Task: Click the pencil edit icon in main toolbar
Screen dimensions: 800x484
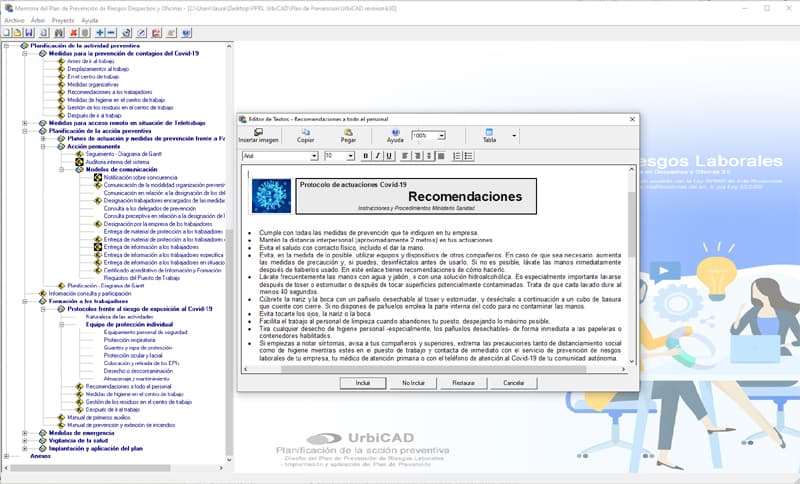Action: tap(141, 33)
